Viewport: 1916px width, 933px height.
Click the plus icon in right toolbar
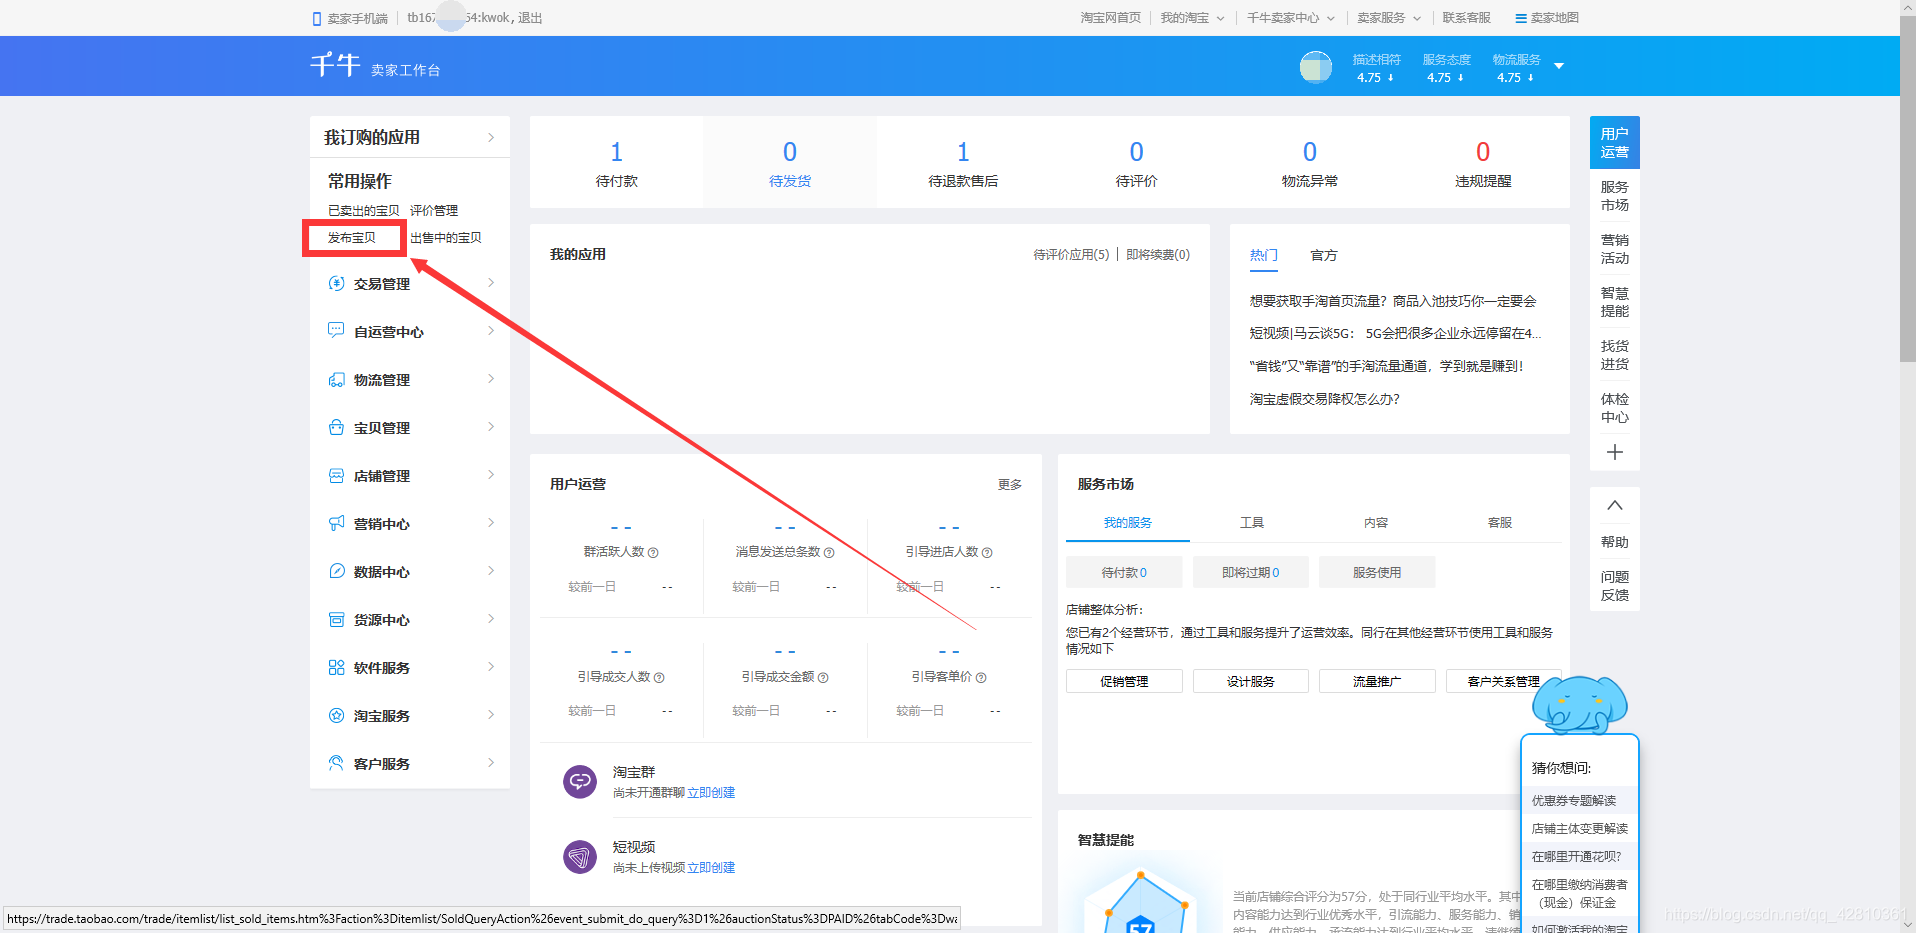[1614, 452]
